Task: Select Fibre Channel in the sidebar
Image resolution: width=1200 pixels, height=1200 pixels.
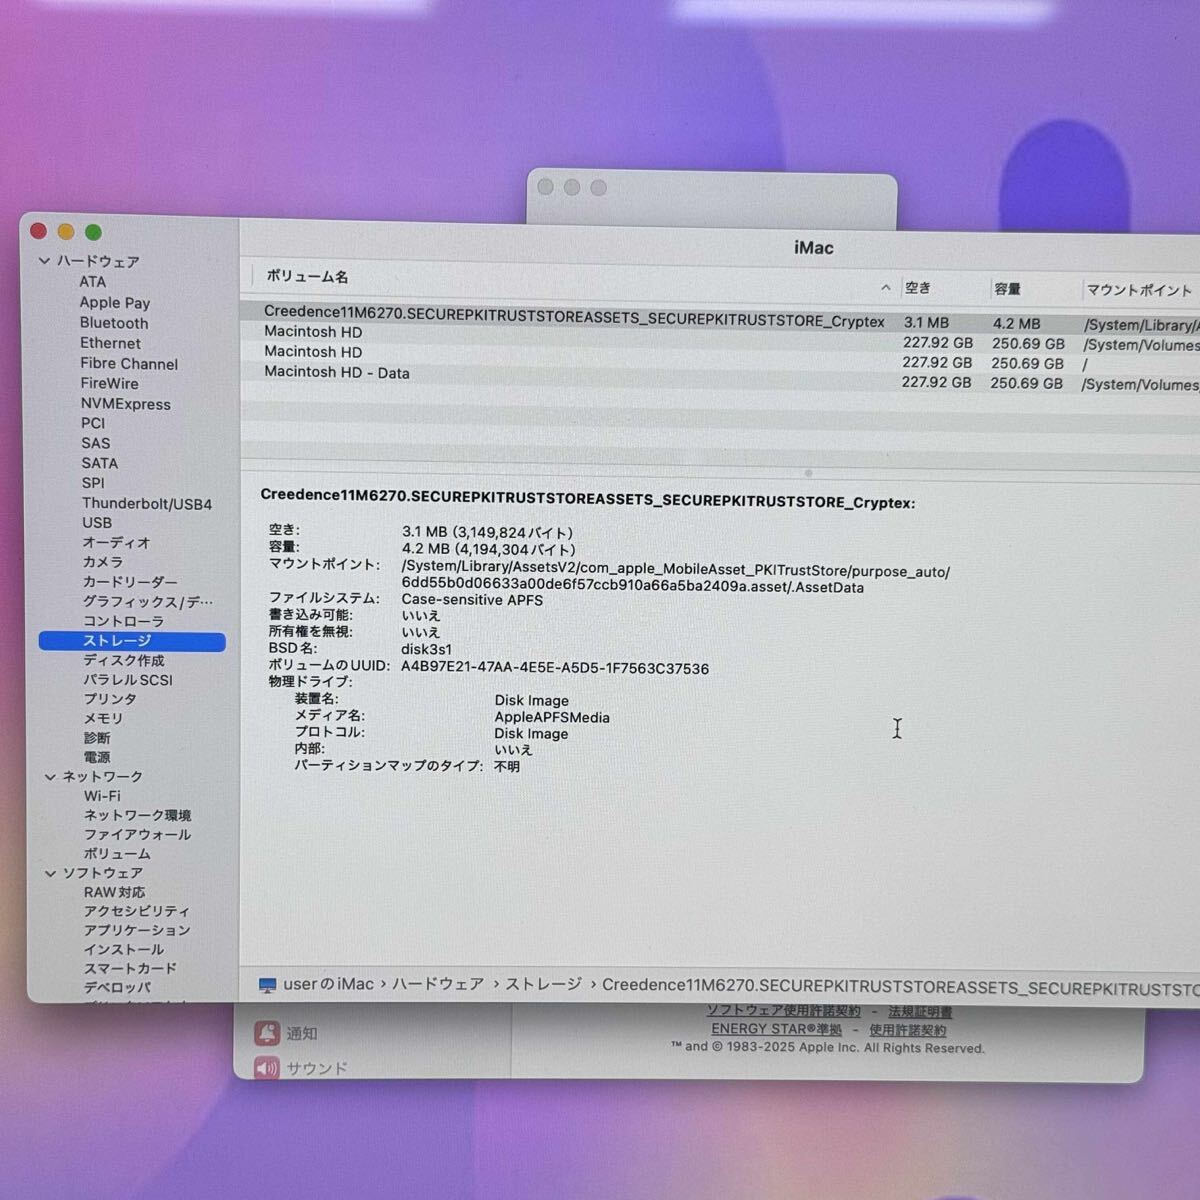Action: (x=129, y=364)
